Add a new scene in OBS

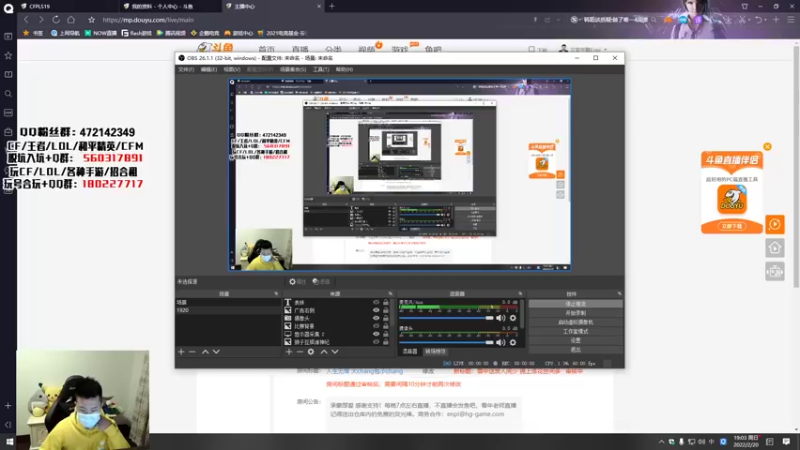[181, 352]
